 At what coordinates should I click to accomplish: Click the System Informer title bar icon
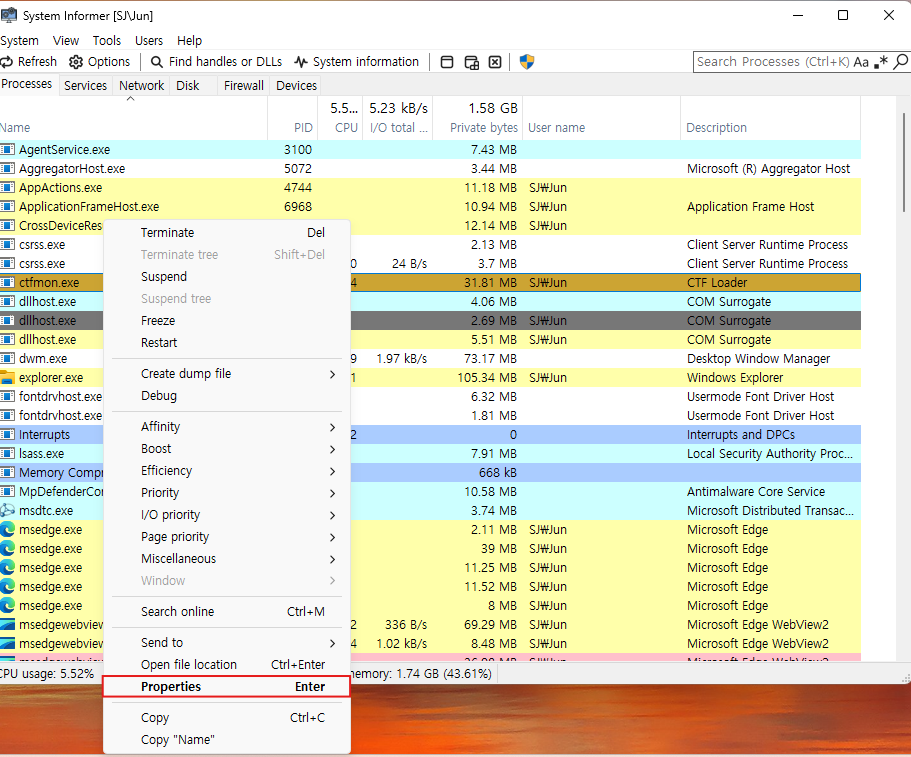pyautogui.click(x=8, y=15)
